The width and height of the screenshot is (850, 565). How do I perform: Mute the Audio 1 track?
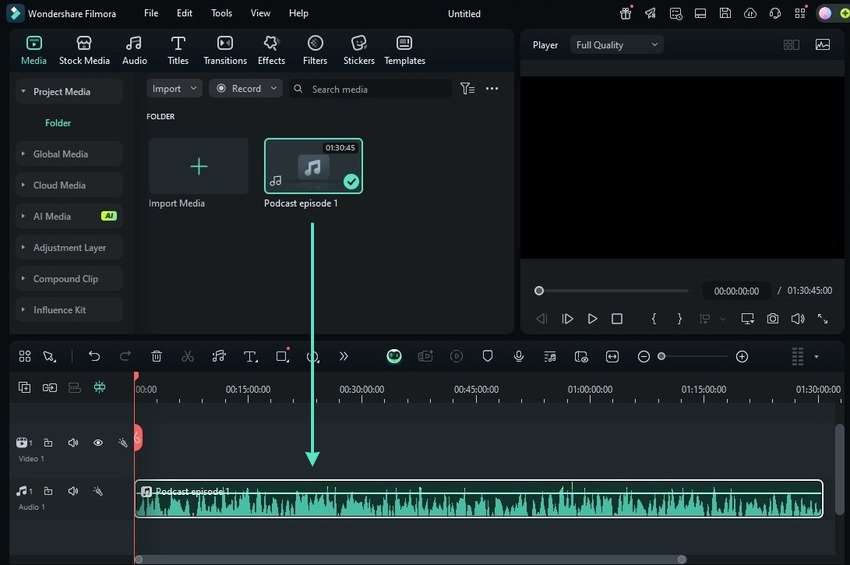click(x=73, y=491)
